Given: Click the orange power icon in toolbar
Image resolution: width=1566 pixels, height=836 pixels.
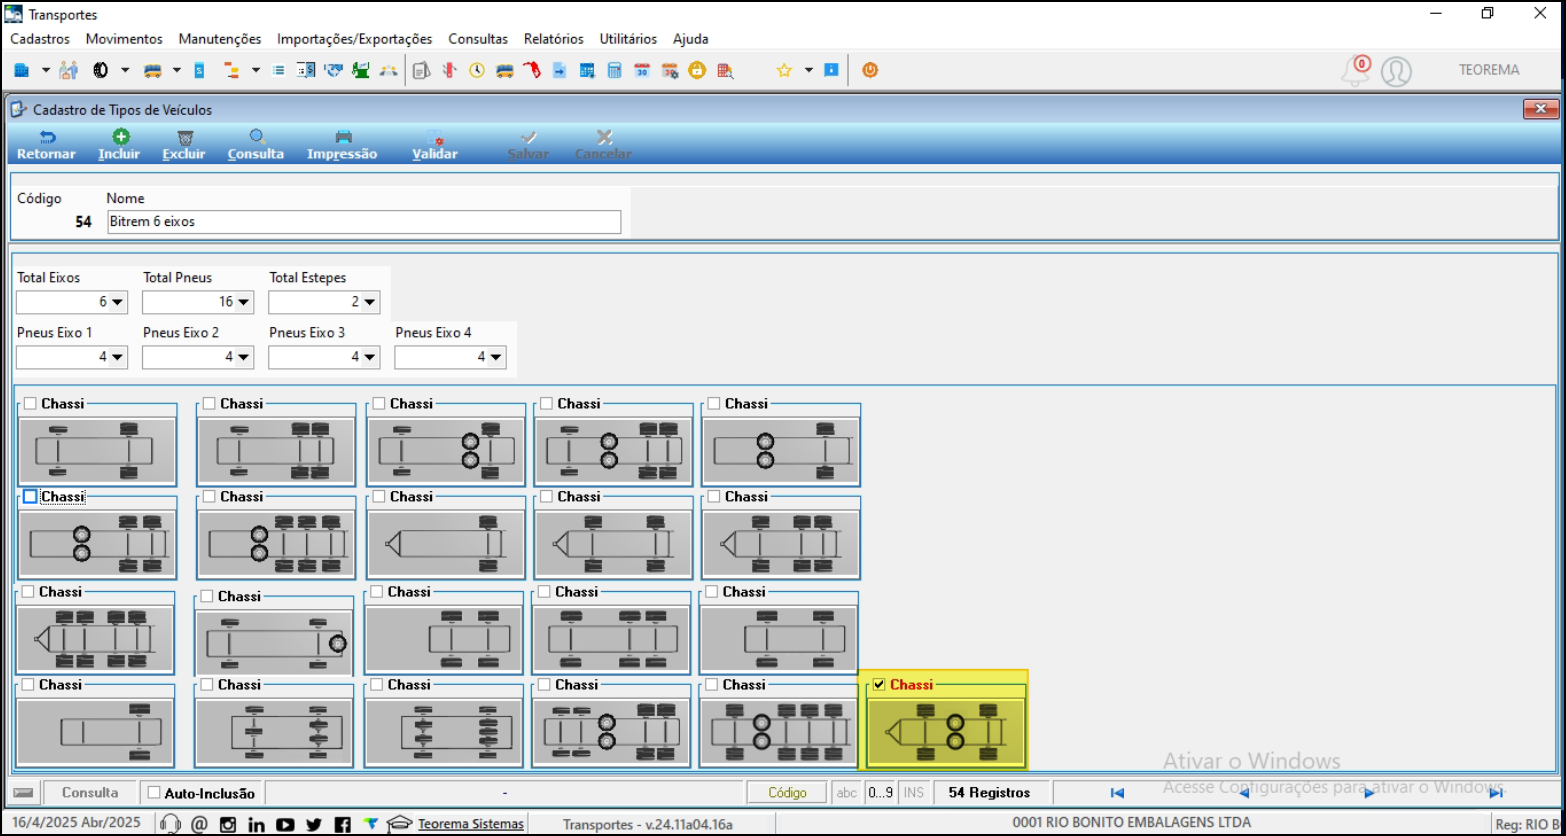Looking at the screenshot, I should [871, 70].
